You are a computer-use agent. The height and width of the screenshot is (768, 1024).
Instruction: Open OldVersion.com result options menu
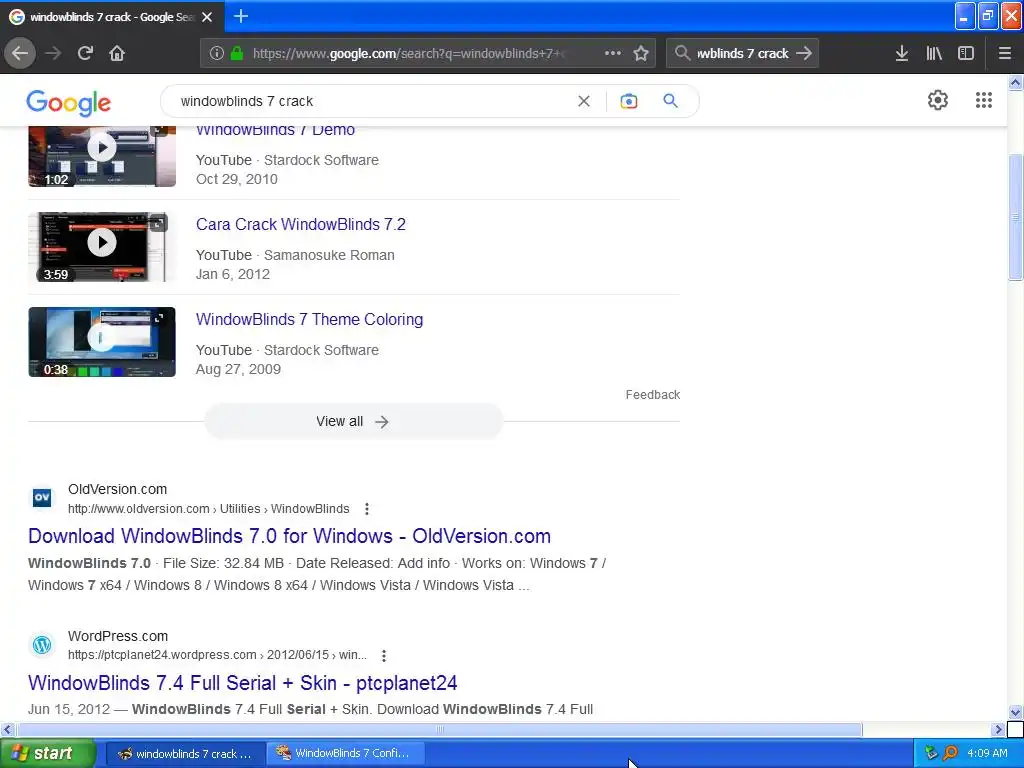pos(367,509)
